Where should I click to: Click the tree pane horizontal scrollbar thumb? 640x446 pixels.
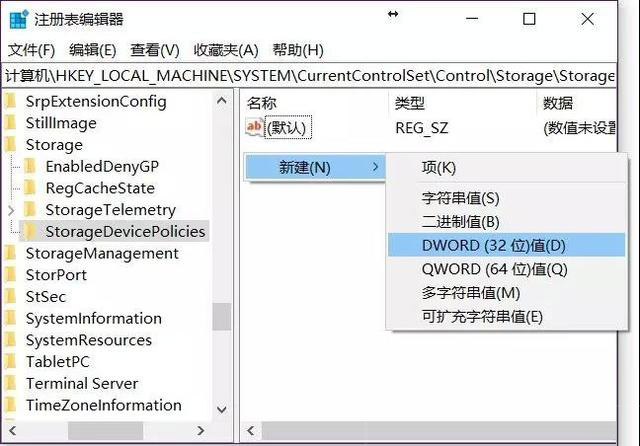click(105, 431)
